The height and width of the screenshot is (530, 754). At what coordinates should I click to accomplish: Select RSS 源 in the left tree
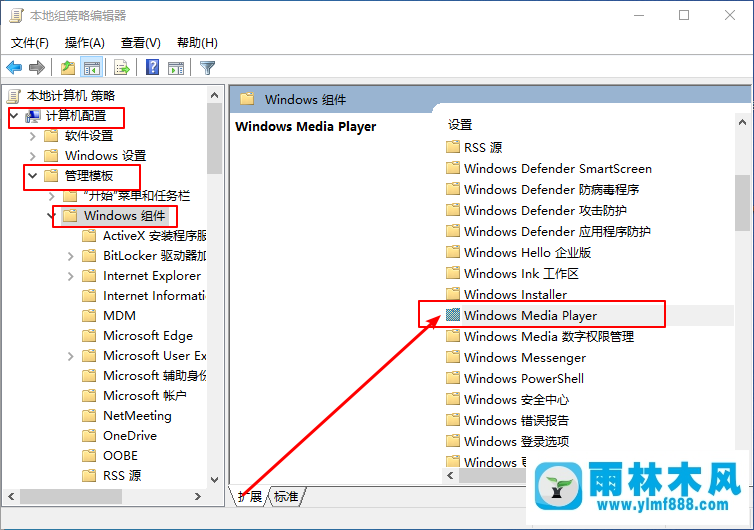[x=122, y=476]
